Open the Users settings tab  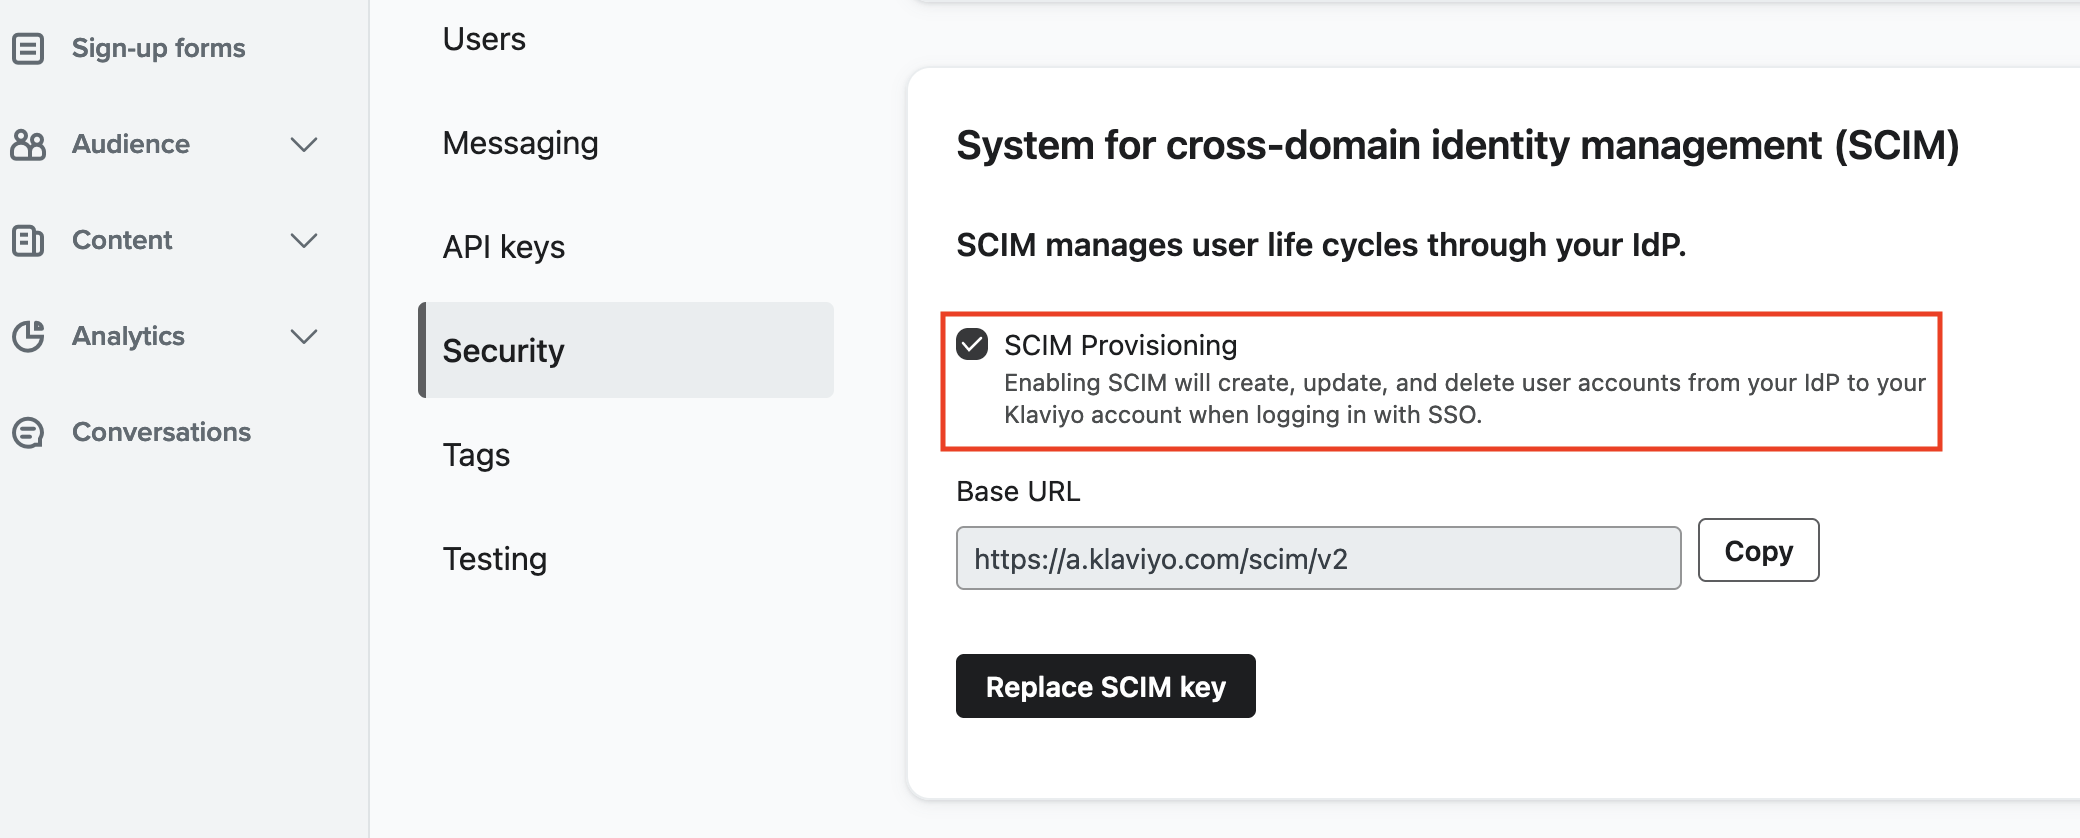[x=484, y=39]
